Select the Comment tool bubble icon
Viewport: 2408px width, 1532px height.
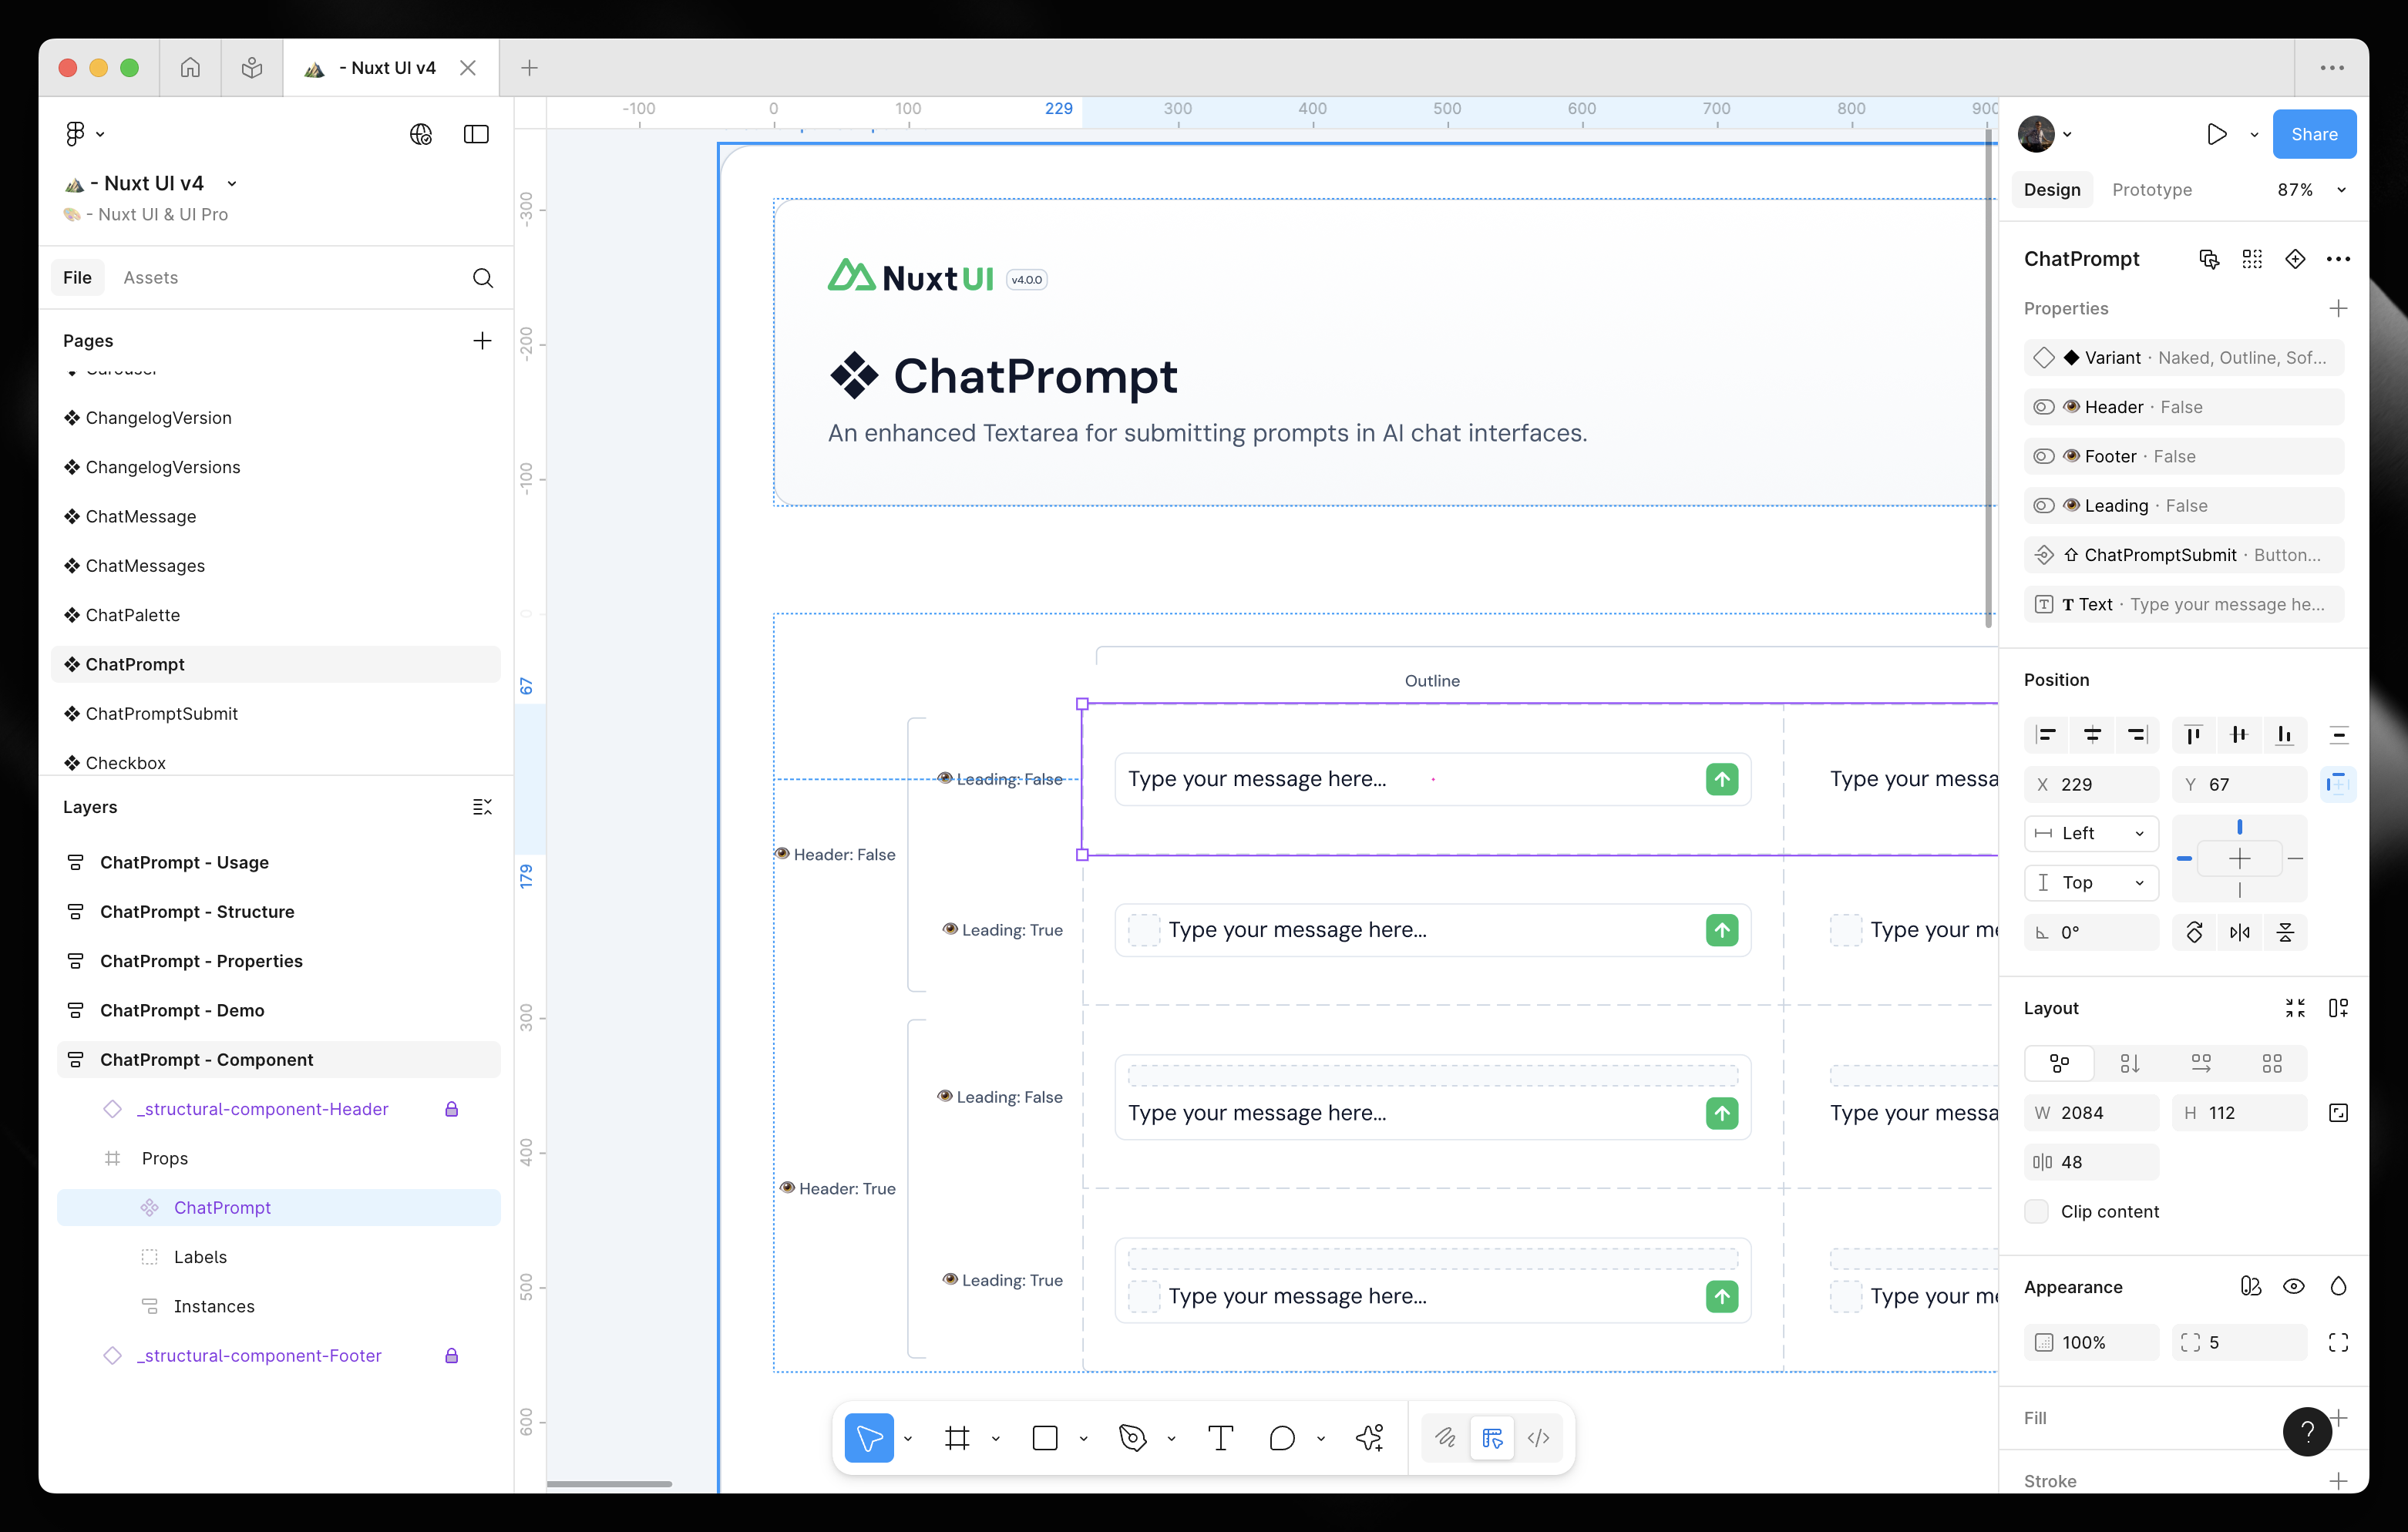1281,1438
